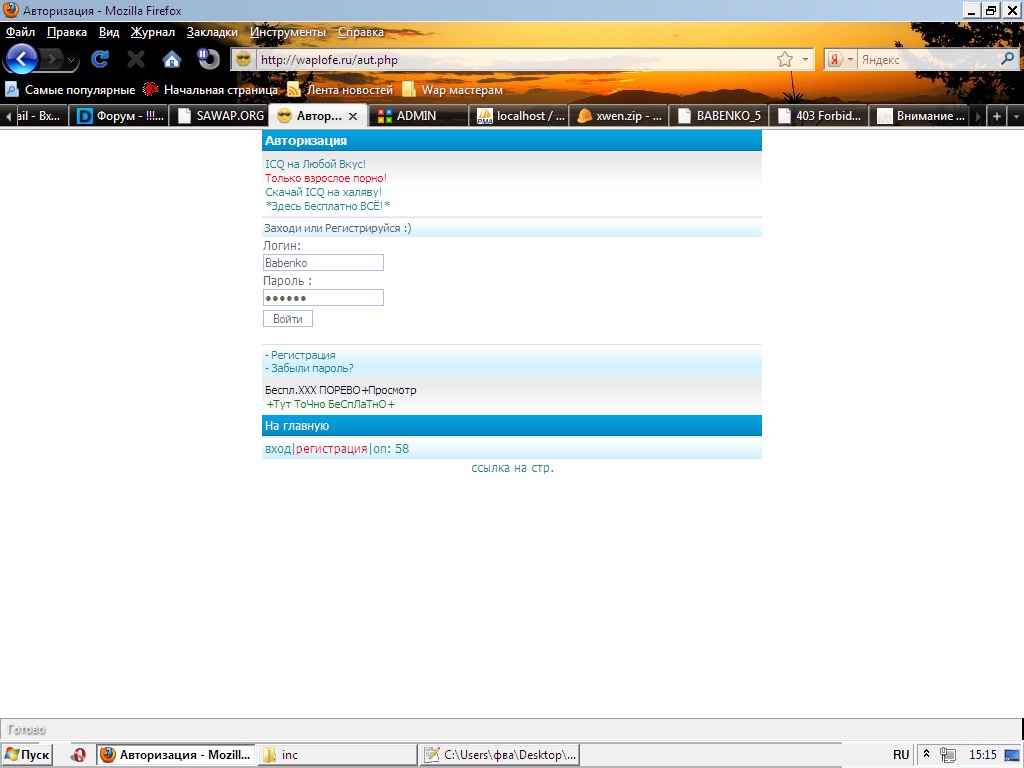The height and width of the screenshot is (768, 1024).
Task: Open the C:\Users Desktop Notepad taskbar item
Action: (x=500, y=754)
